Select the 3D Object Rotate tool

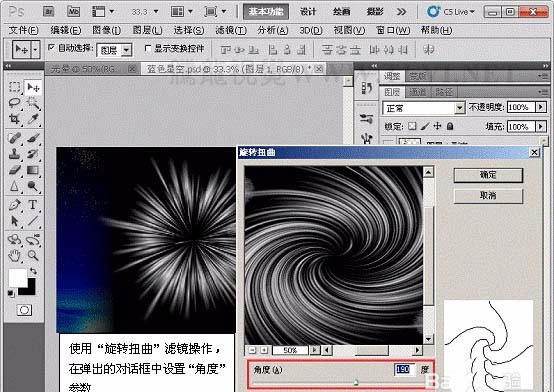click(x=14, y=239)
